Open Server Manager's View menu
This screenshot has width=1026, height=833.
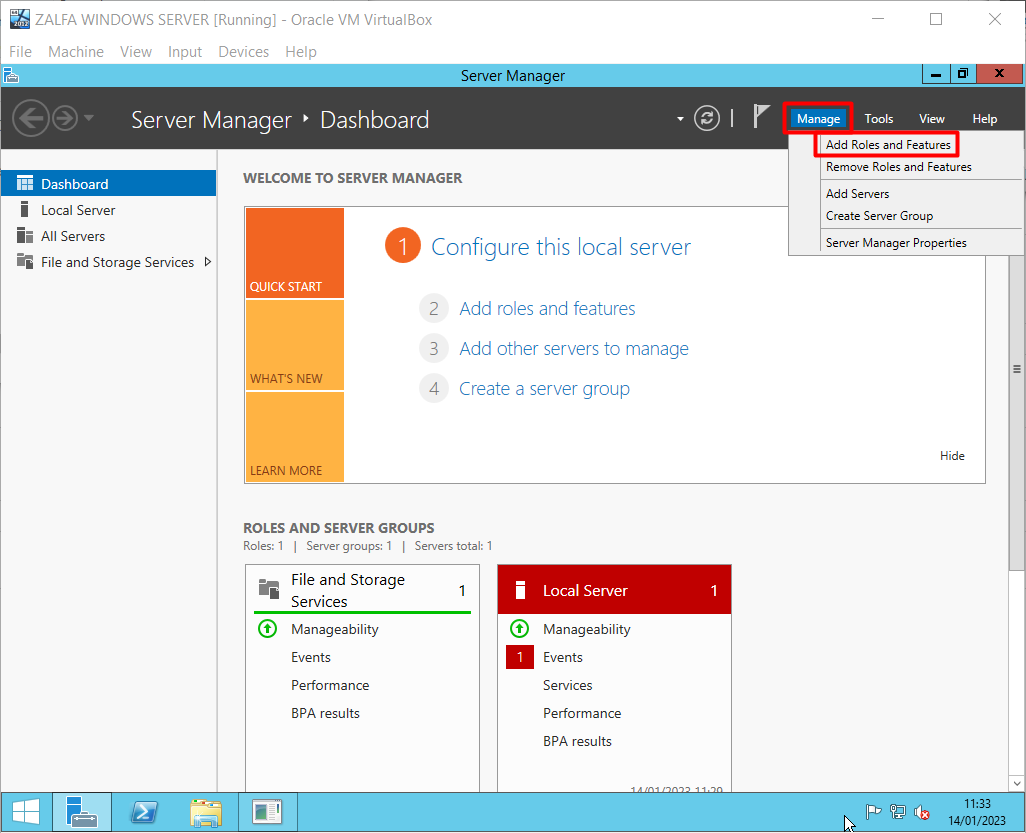pos(931,118)
